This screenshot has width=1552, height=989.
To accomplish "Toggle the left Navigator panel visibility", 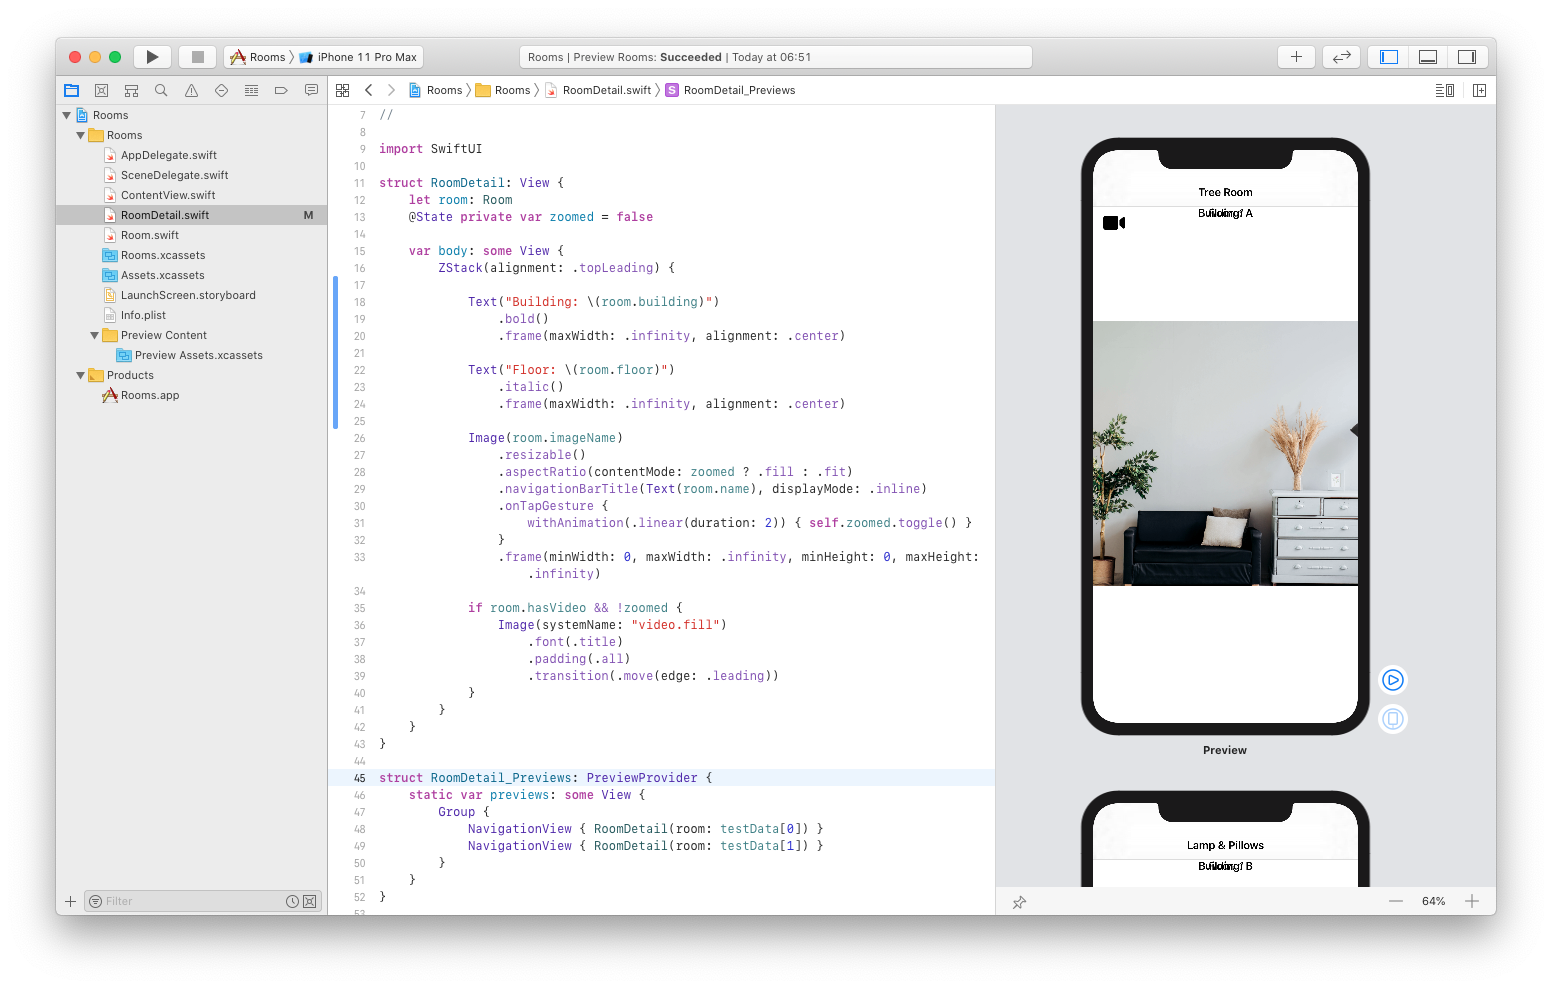I will pos(1387,57).
